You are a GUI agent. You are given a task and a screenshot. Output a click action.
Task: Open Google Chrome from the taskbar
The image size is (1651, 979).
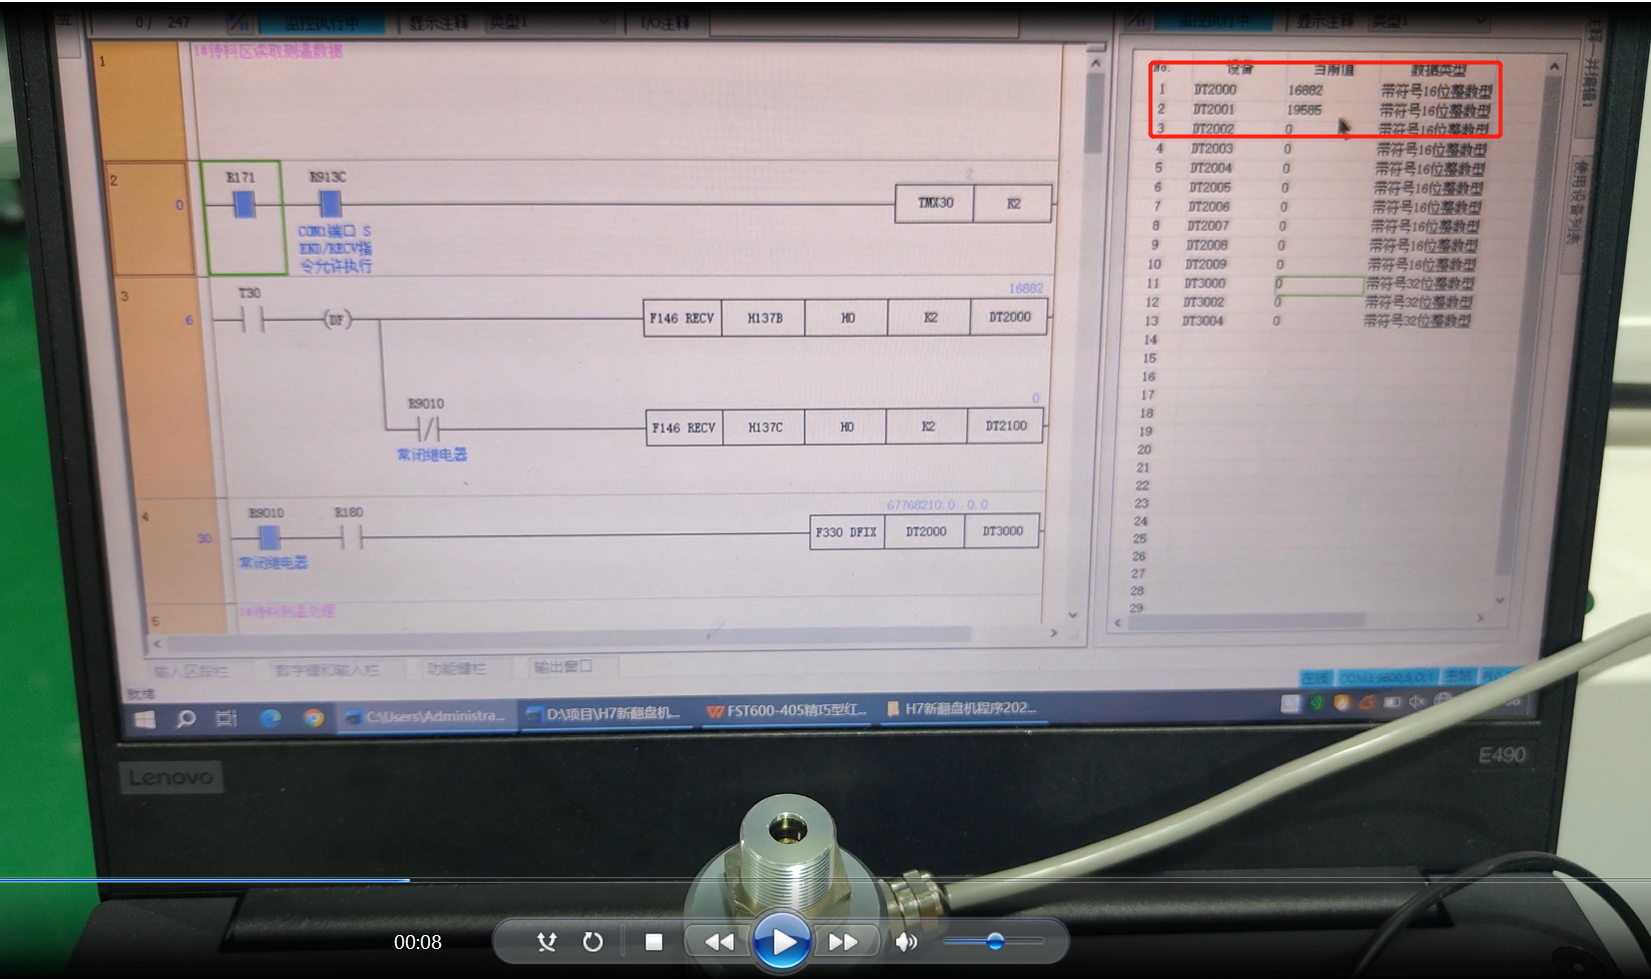click(x=313, y=717)
